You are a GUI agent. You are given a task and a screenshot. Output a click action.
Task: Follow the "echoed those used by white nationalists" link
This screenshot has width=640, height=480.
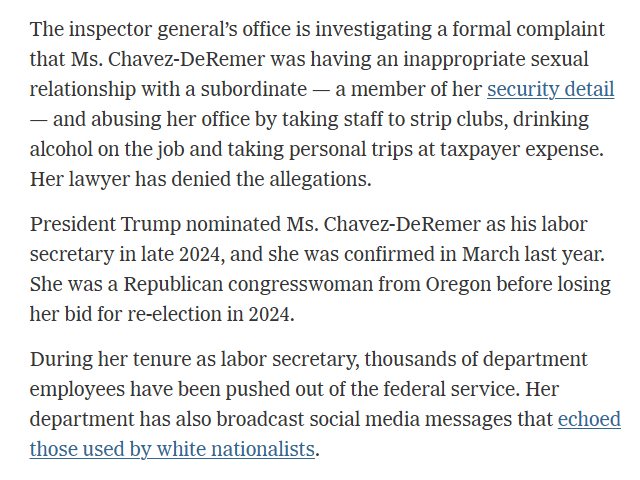click(172, 449)
